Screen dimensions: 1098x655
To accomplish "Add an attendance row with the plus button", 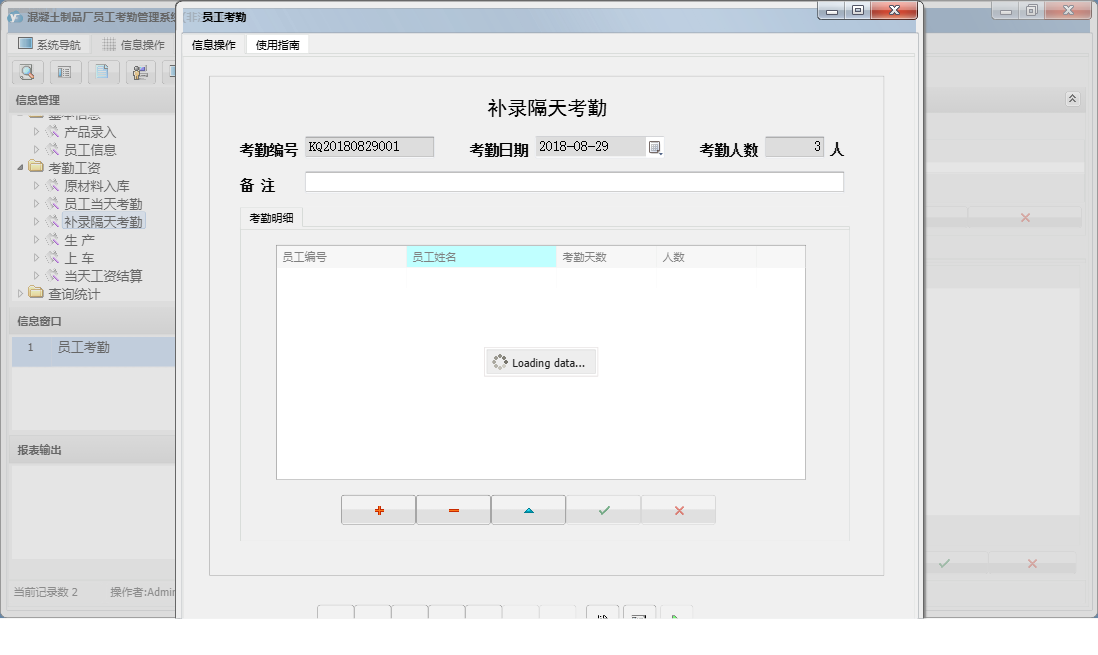I will point(378,510).
